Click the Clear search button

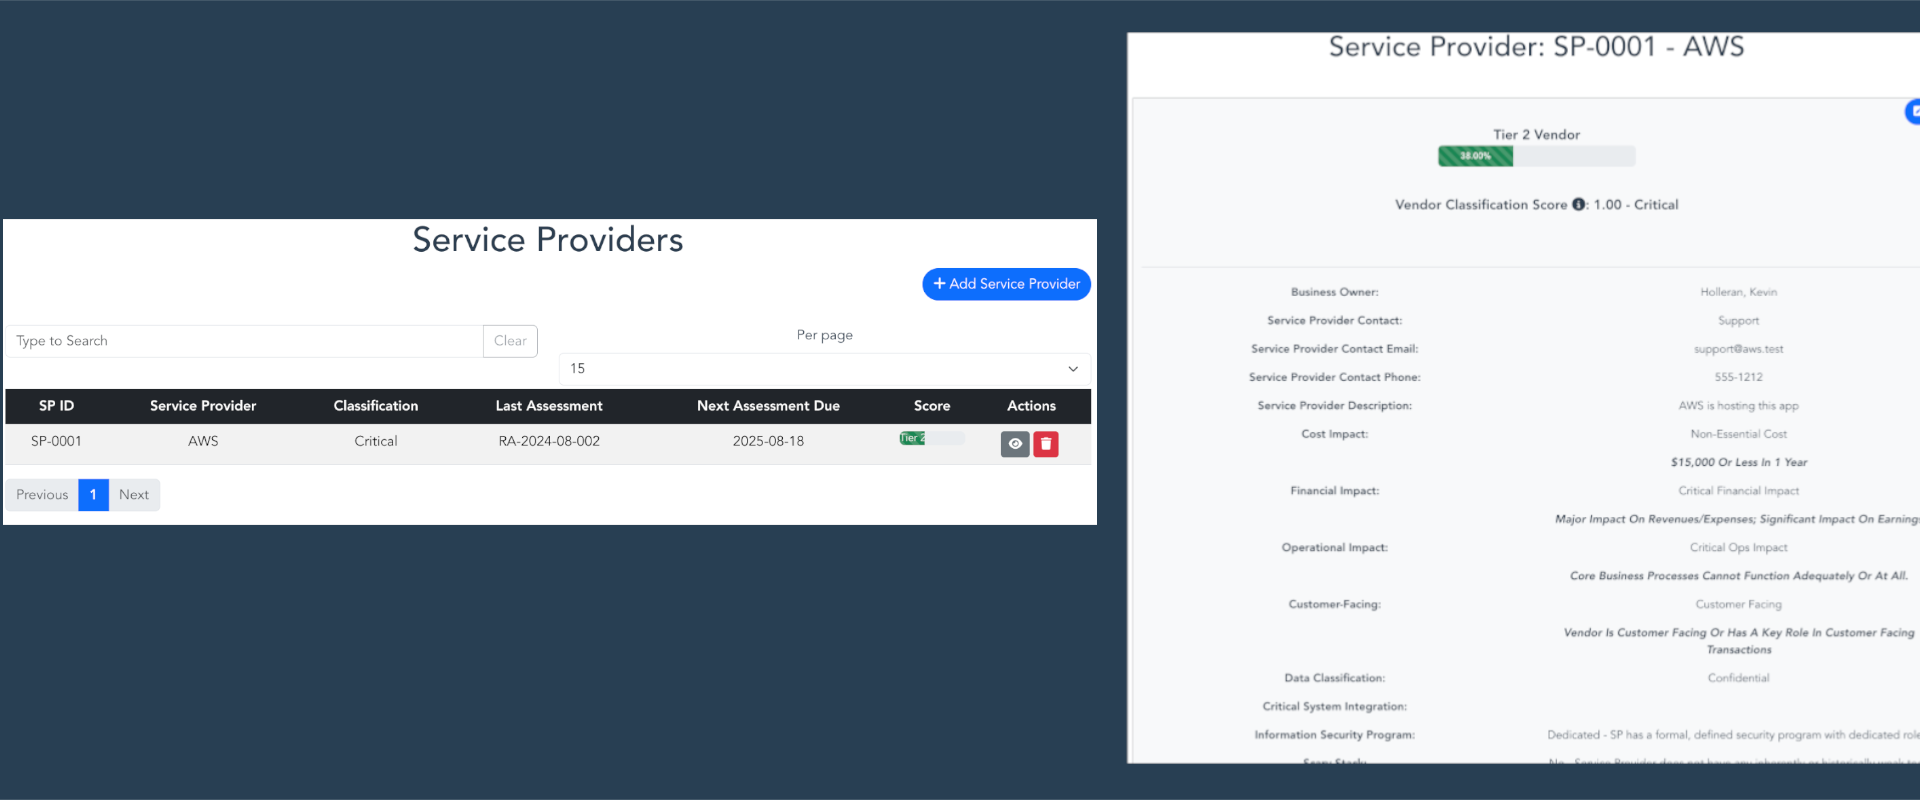tap(510, 341)
